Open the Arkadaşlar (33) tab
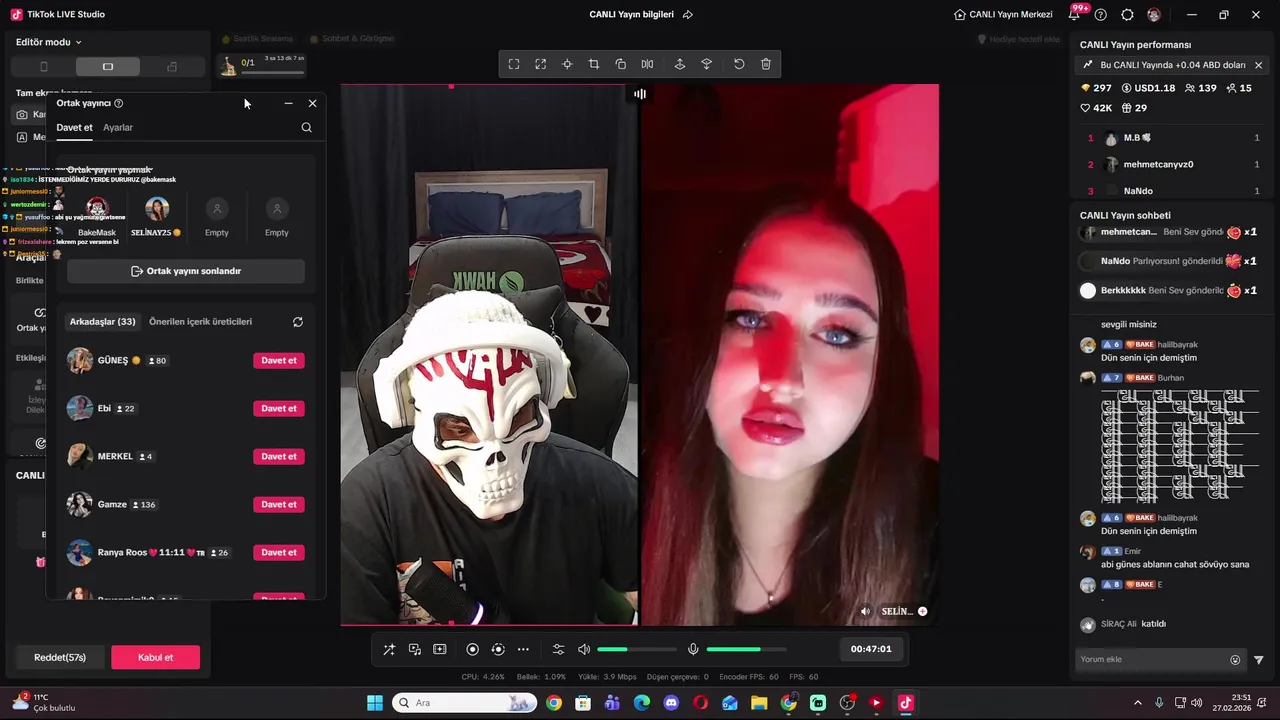Viewport: 1280px width, 720px height. coord(102,322)
